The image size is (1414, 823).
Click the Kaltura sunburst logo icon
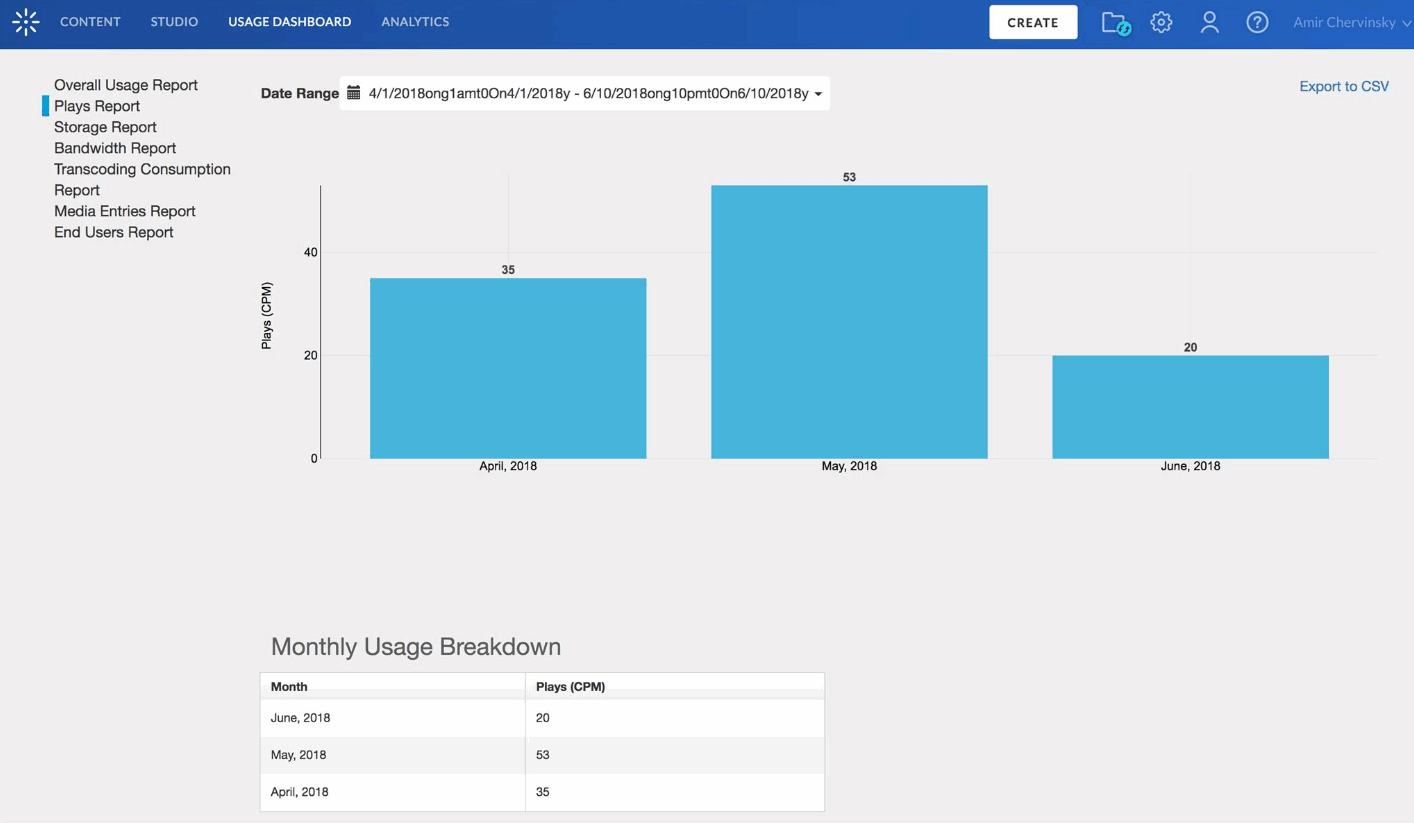click(x=25, y=22)
